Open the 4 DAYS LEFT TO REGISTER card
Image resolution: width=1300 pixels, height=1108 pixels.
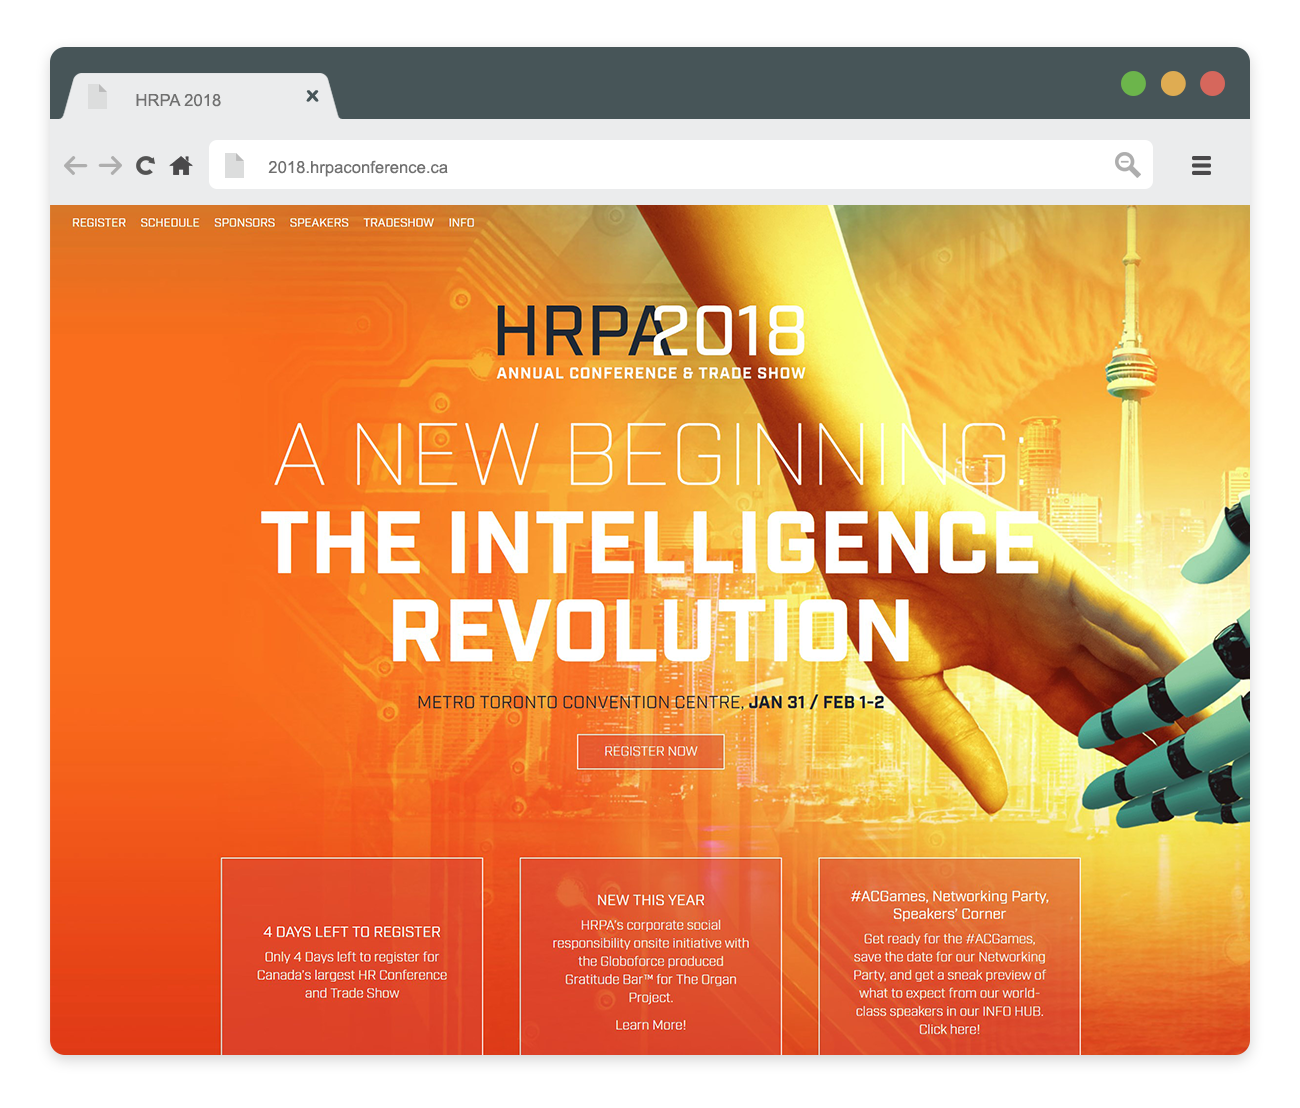pyautogui.click(x=352, y=956)
